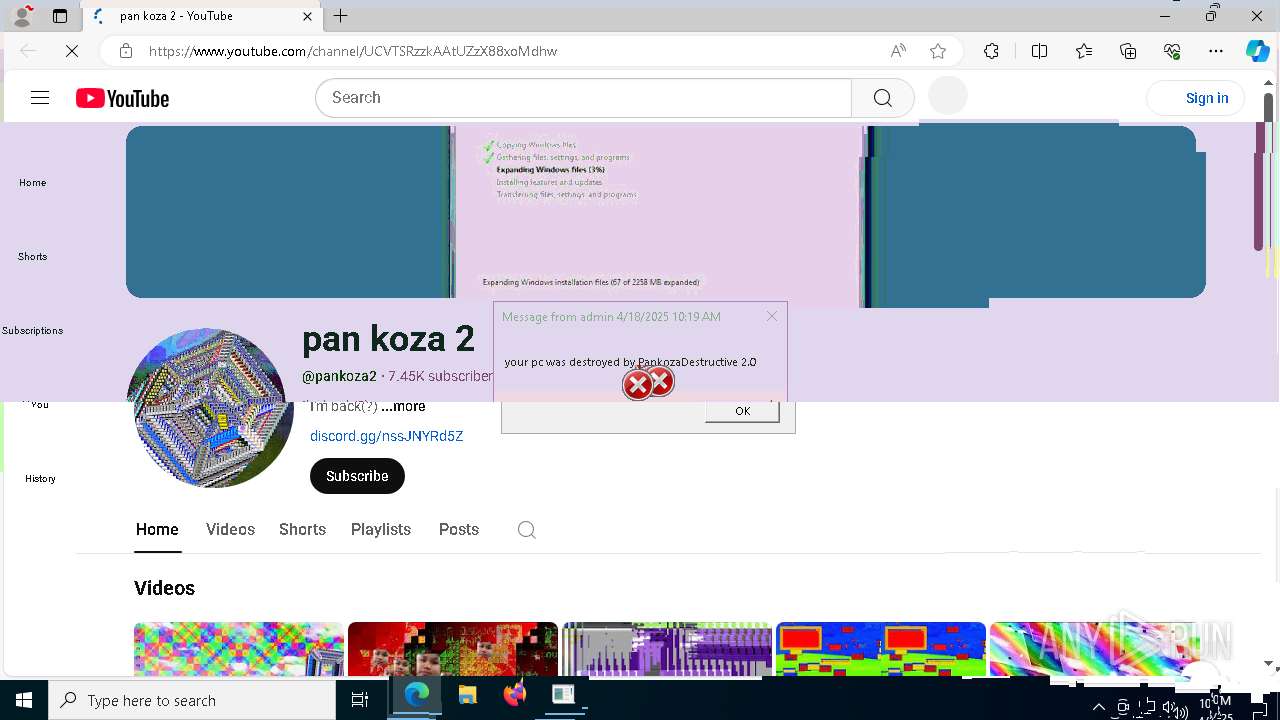Click the @pankoza2 channel handle

click(x=339, y=376)
